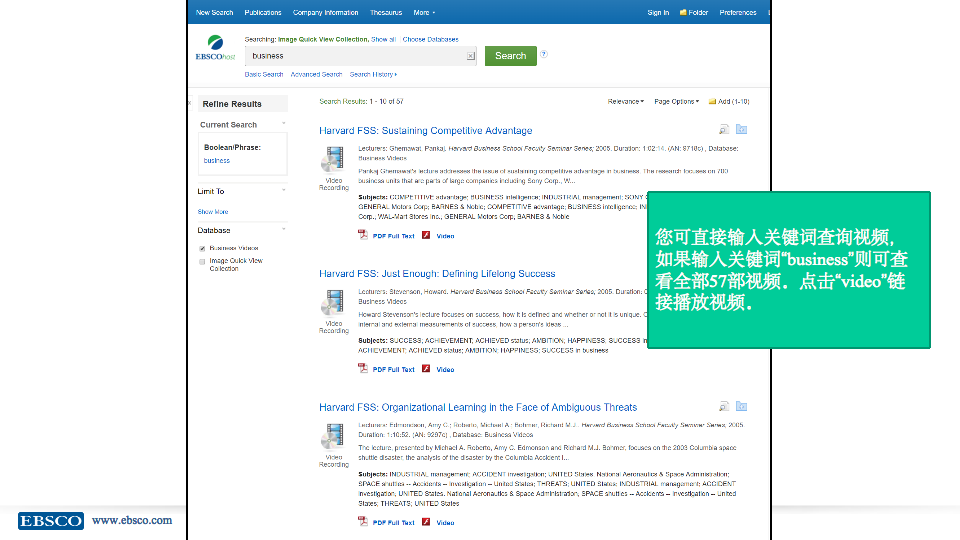The image size is (960, 540).
Task: Open Thesaurus in top menu
Action: click(x=386, y=12)
